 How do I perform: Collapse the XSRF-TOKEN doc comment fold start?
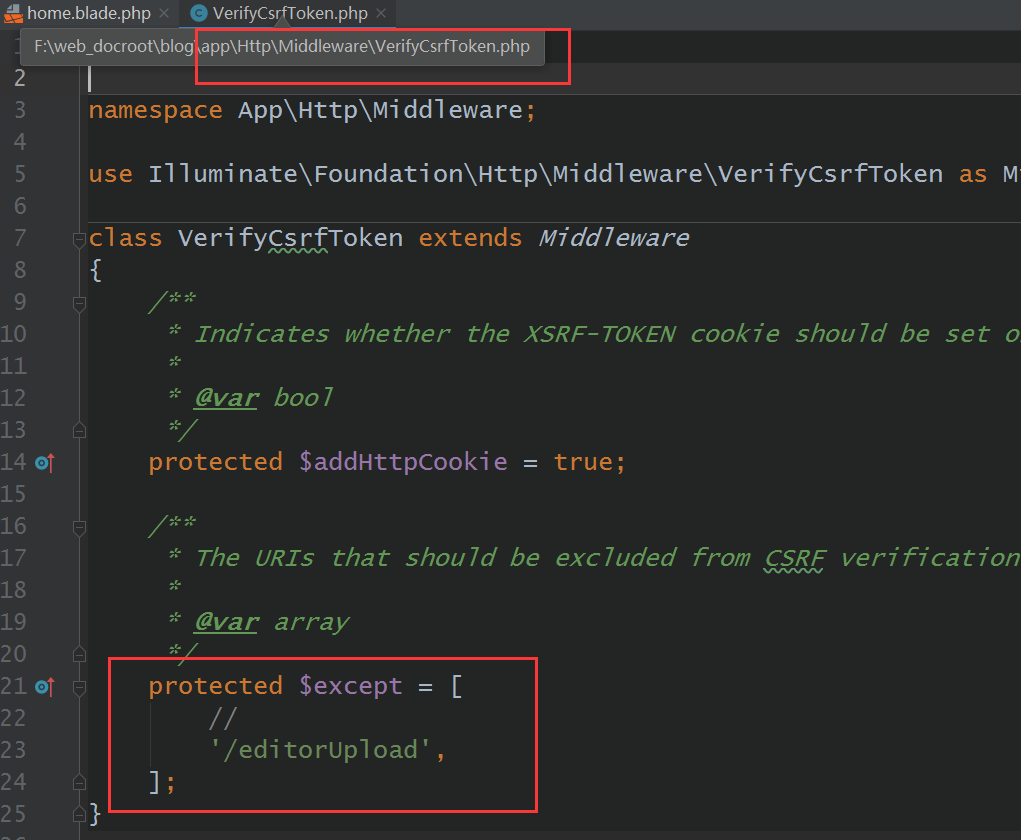pyautogui.click(x=79, y=303)
